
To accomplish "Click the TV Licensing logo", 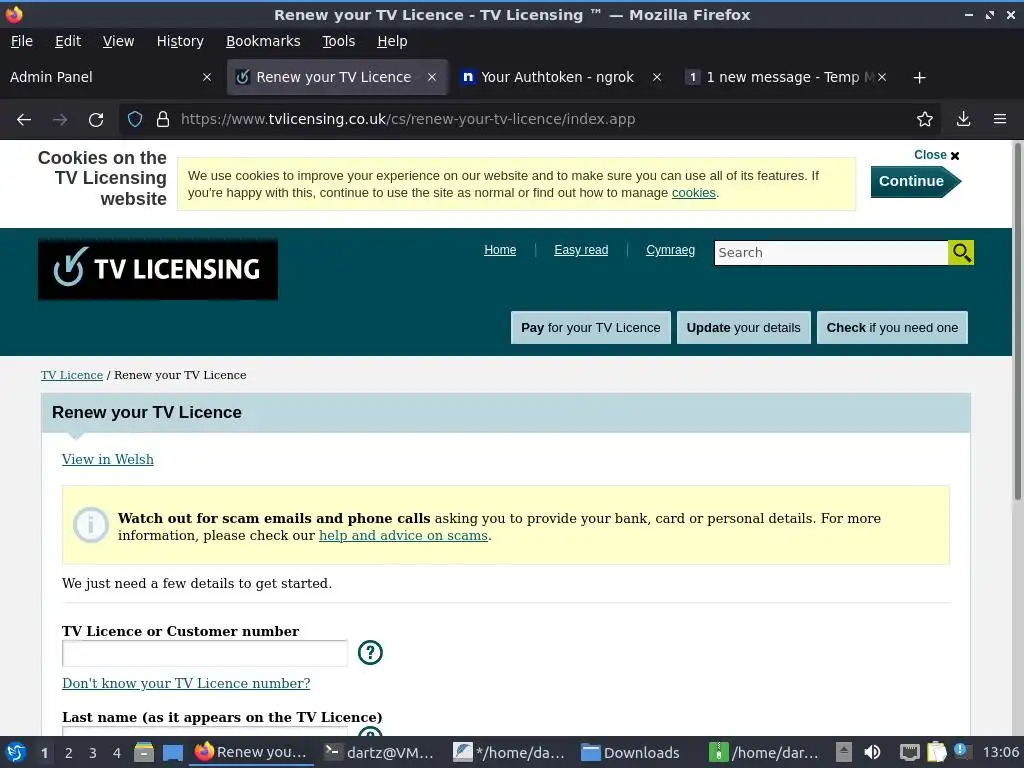I will point(158,269).
